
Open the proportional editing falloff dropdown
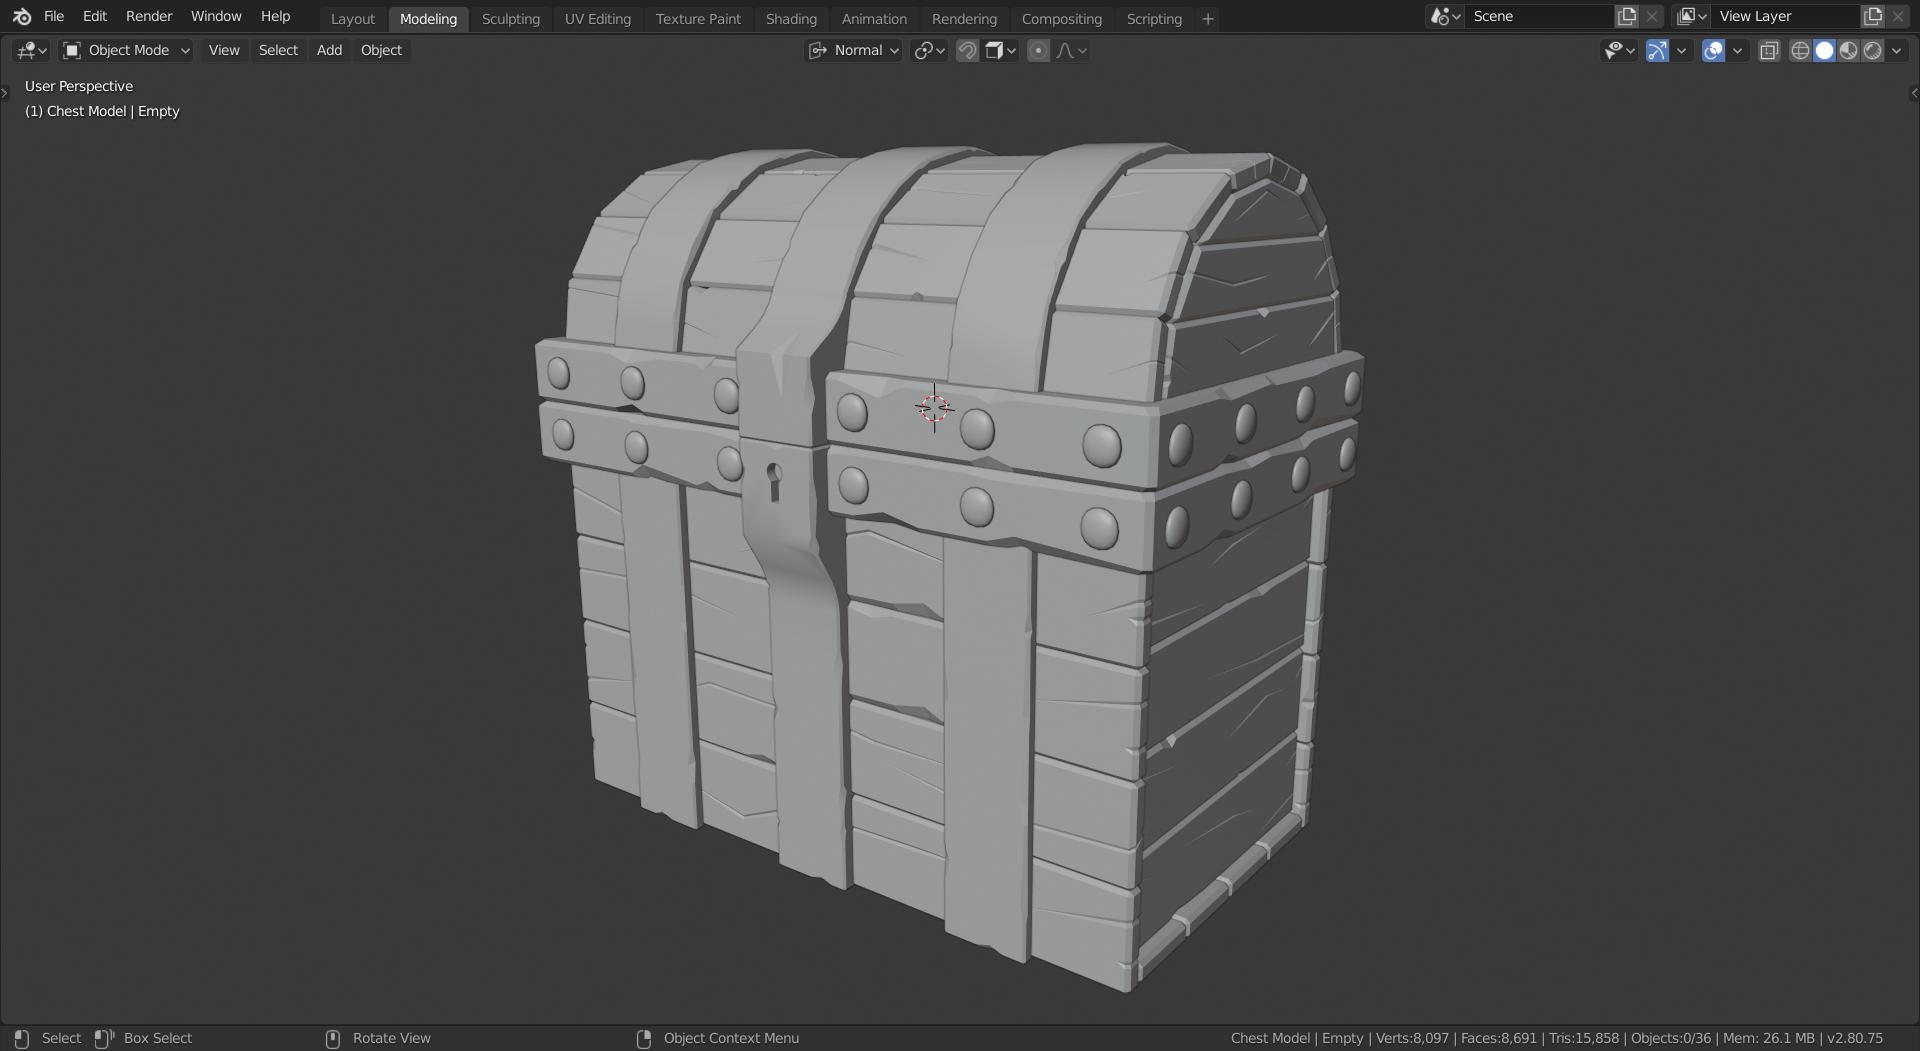coord(1072,50)
